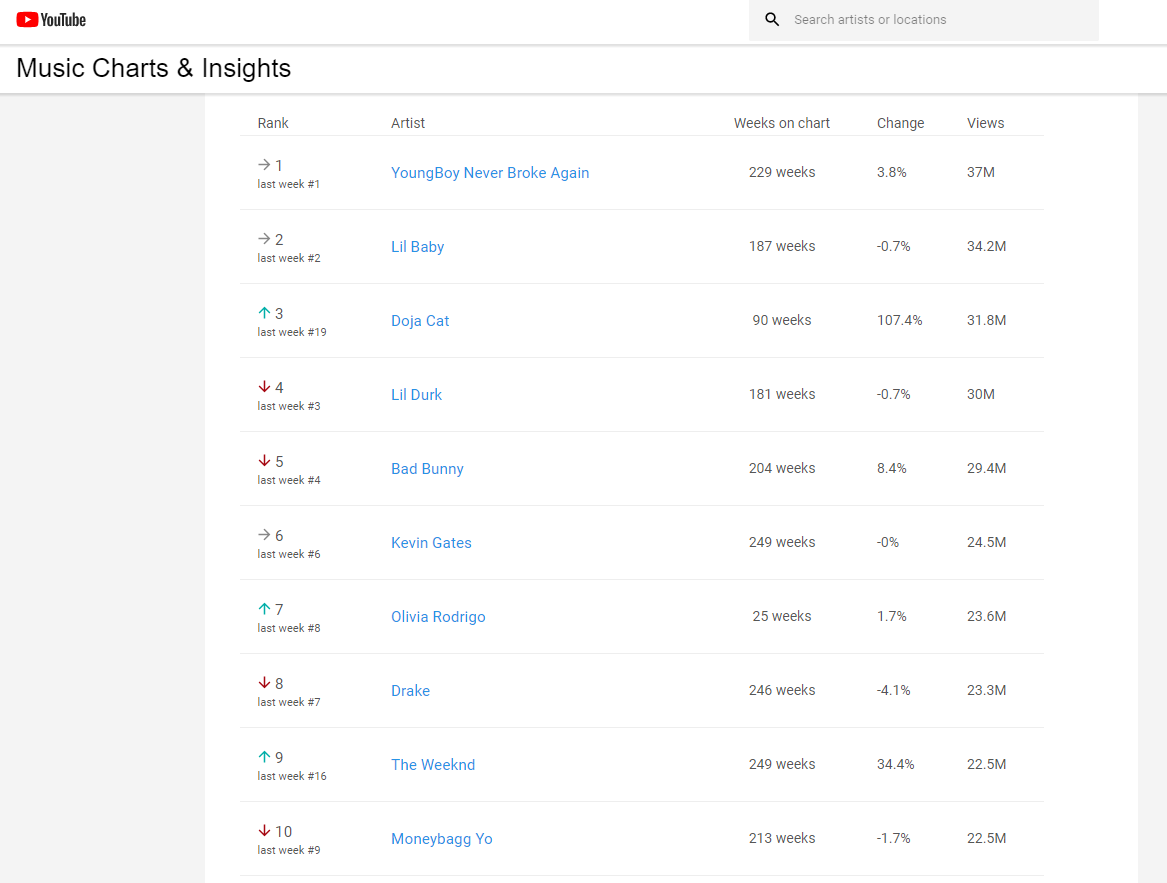This screenshot has height=883, width=1167.
Task: Click the 'last week #3' text
Action: [x=289, y=406]
